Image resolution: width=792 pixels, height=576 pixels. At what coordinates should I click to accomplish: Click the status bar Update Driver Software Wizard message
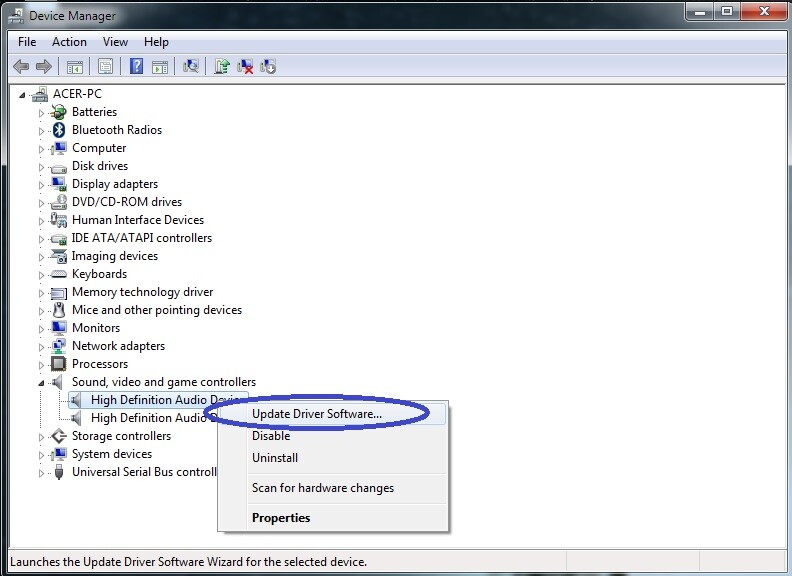[188, 562]
